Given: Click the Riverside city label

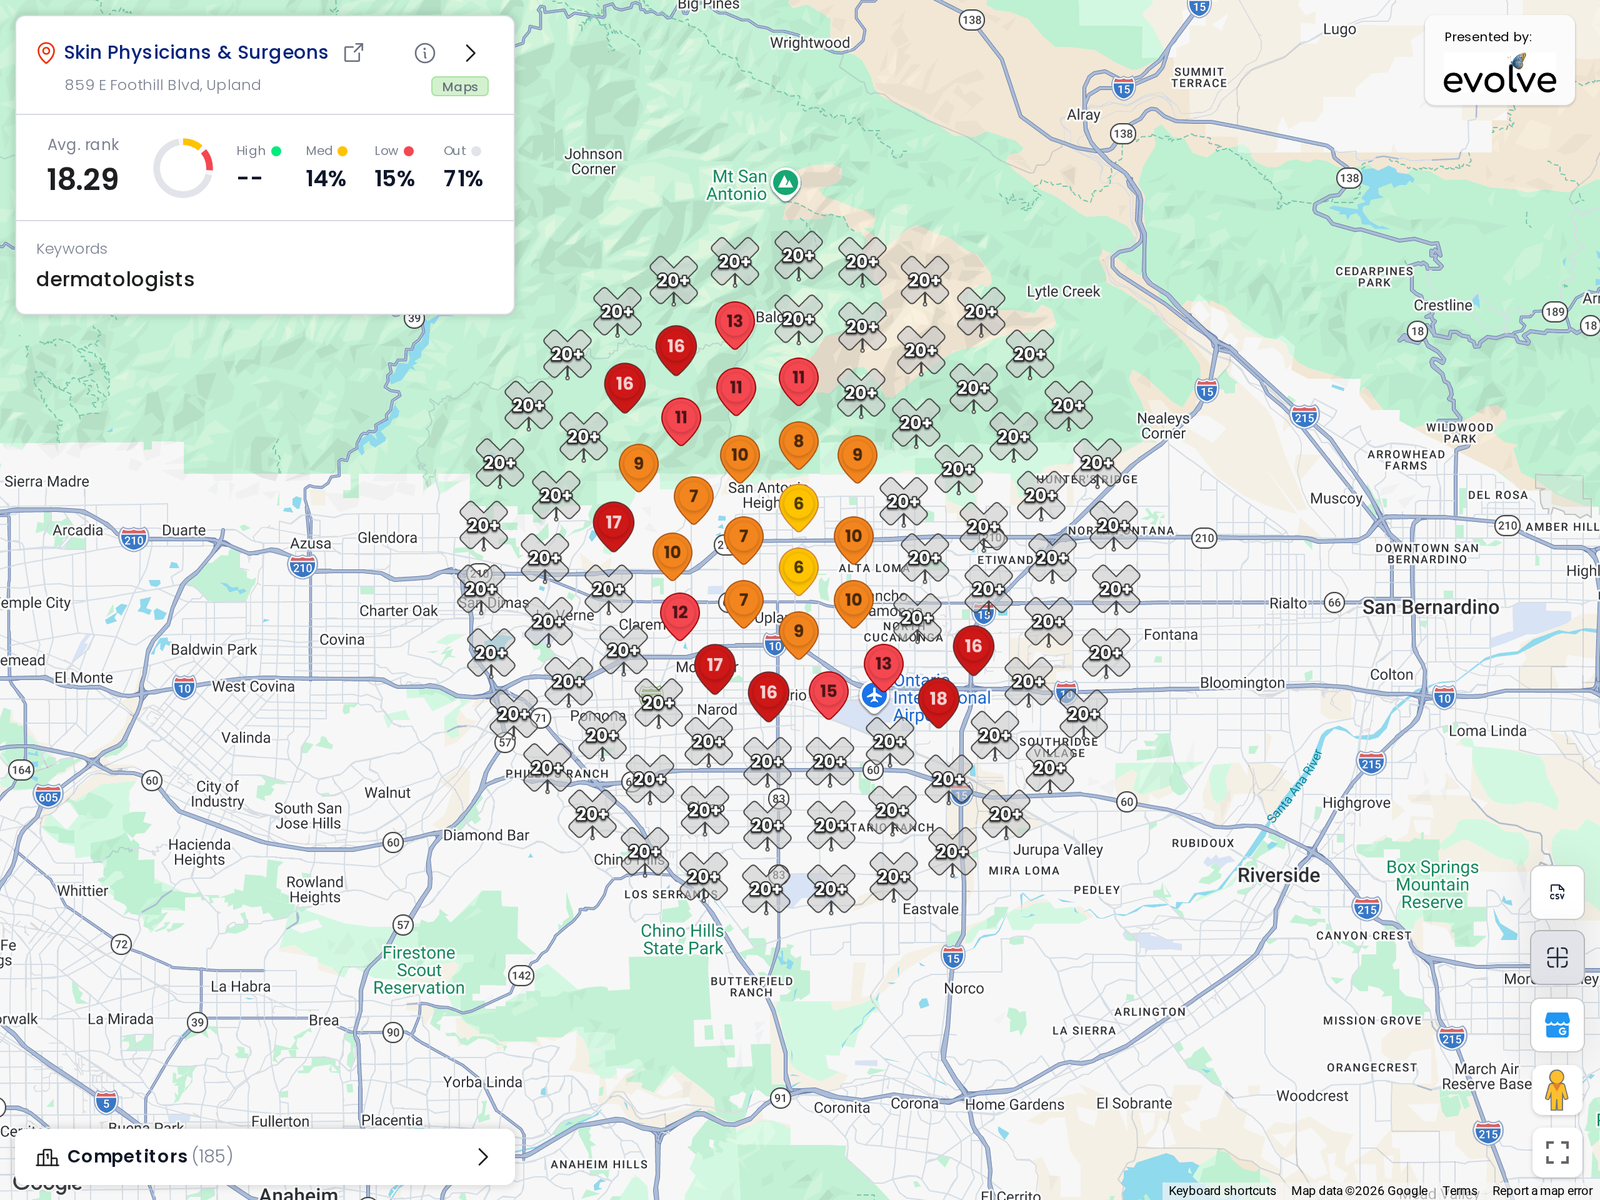Looking at the screenshot, I should 1278,875.
